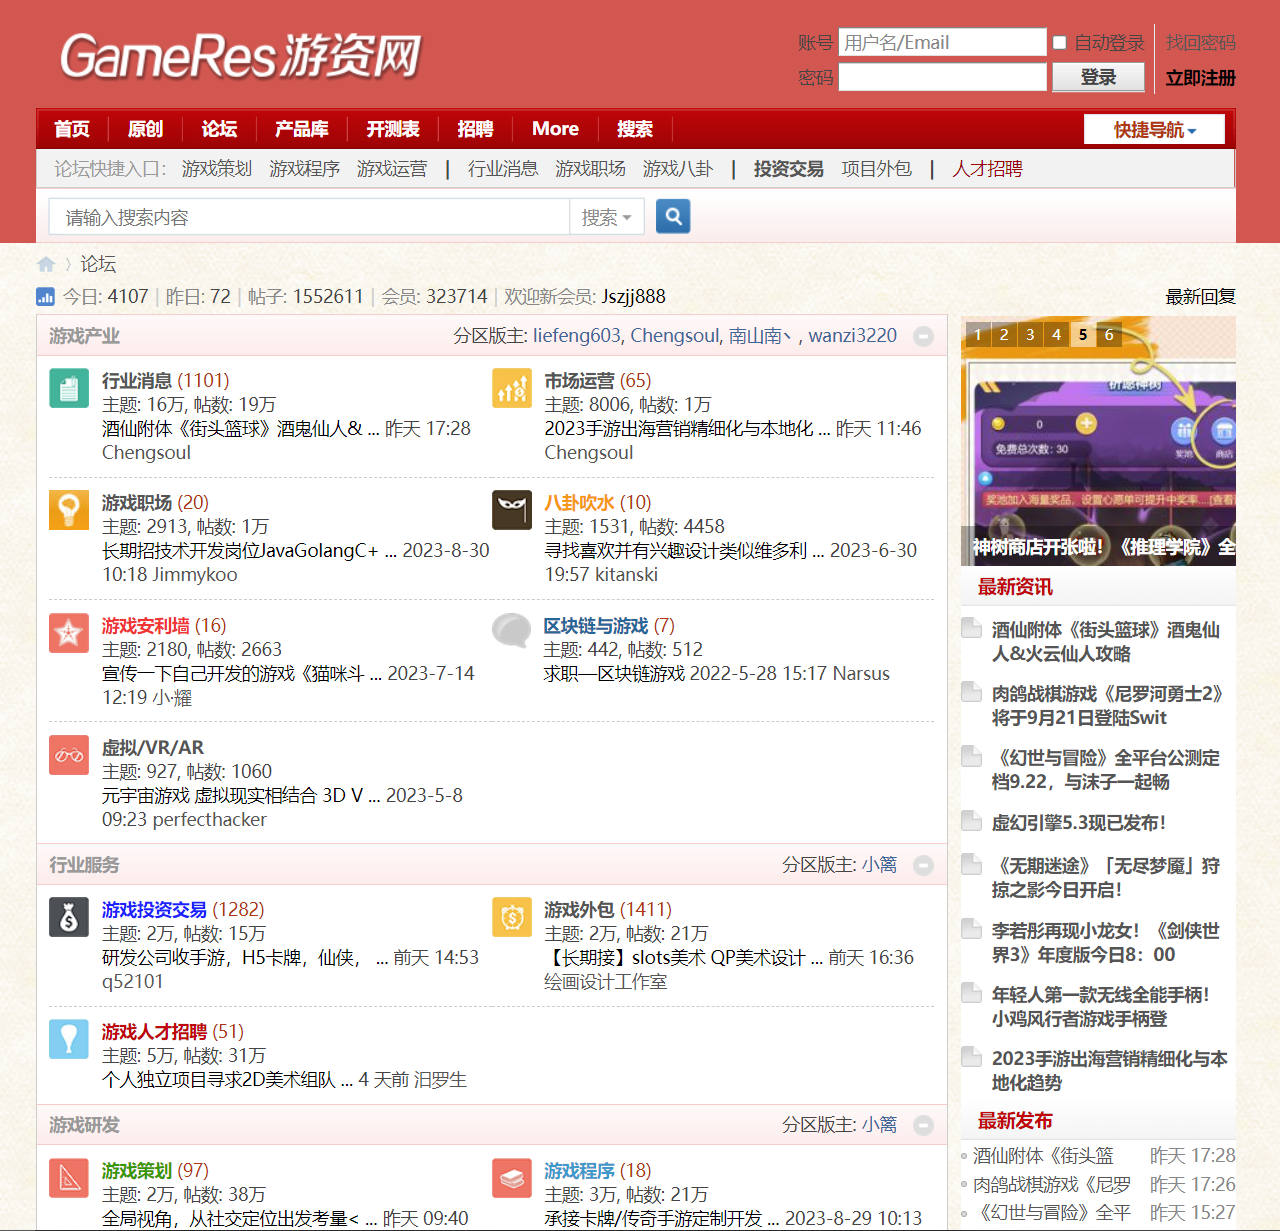Image resolution: width=1280 pixels, height=1231 pixels.
Task: Open new member Jszjj888's profile
Action: [x=633, y=297]
